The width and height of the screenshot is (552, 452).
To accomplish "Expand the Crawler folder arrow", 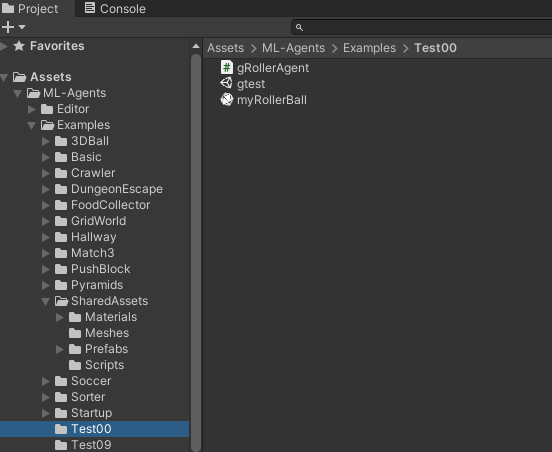I will 46,173.
